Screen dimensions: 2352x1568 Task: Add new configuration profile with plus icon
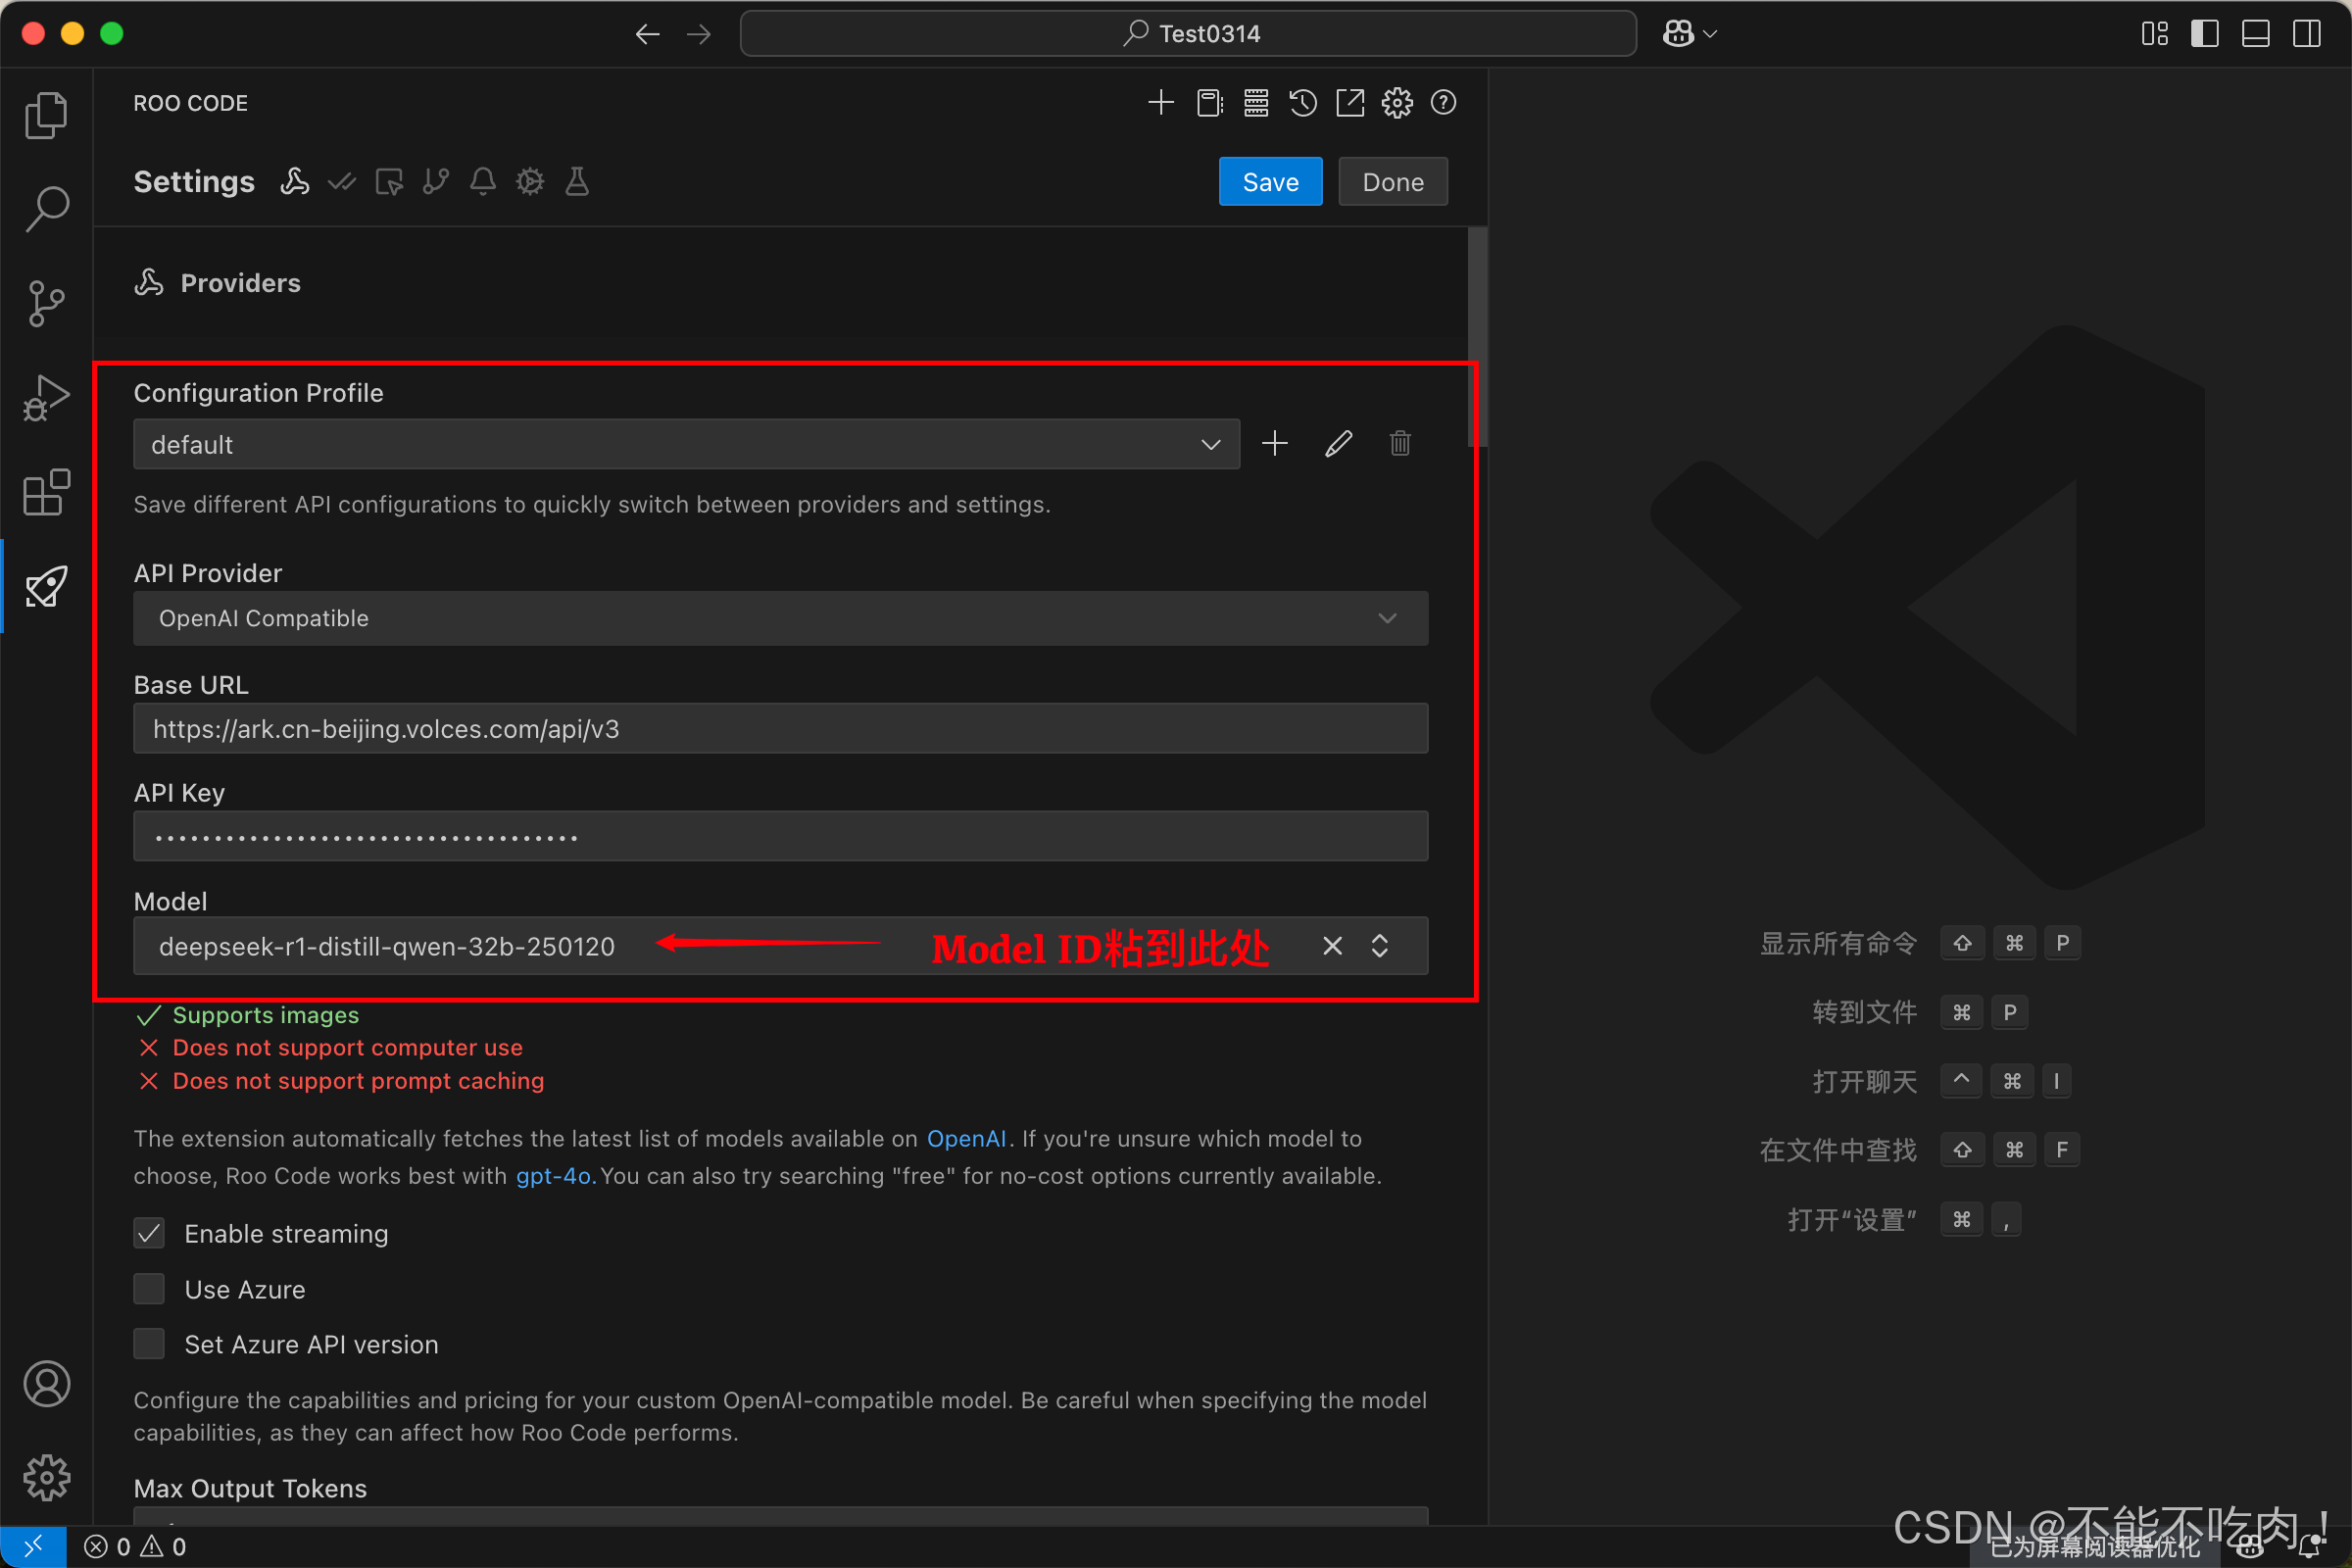(x=1274, y=443)
